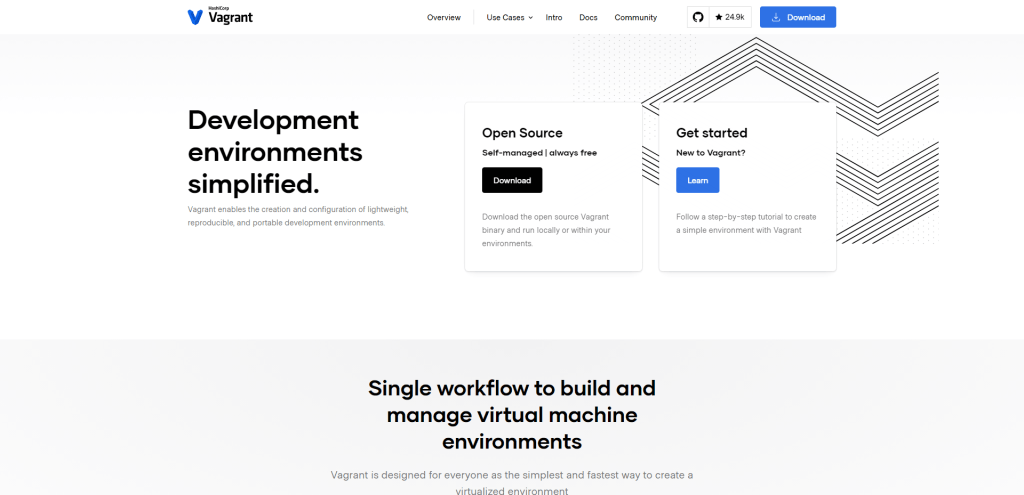
Task: Expand the Use Cases dropdown
Action: (509, 18)
